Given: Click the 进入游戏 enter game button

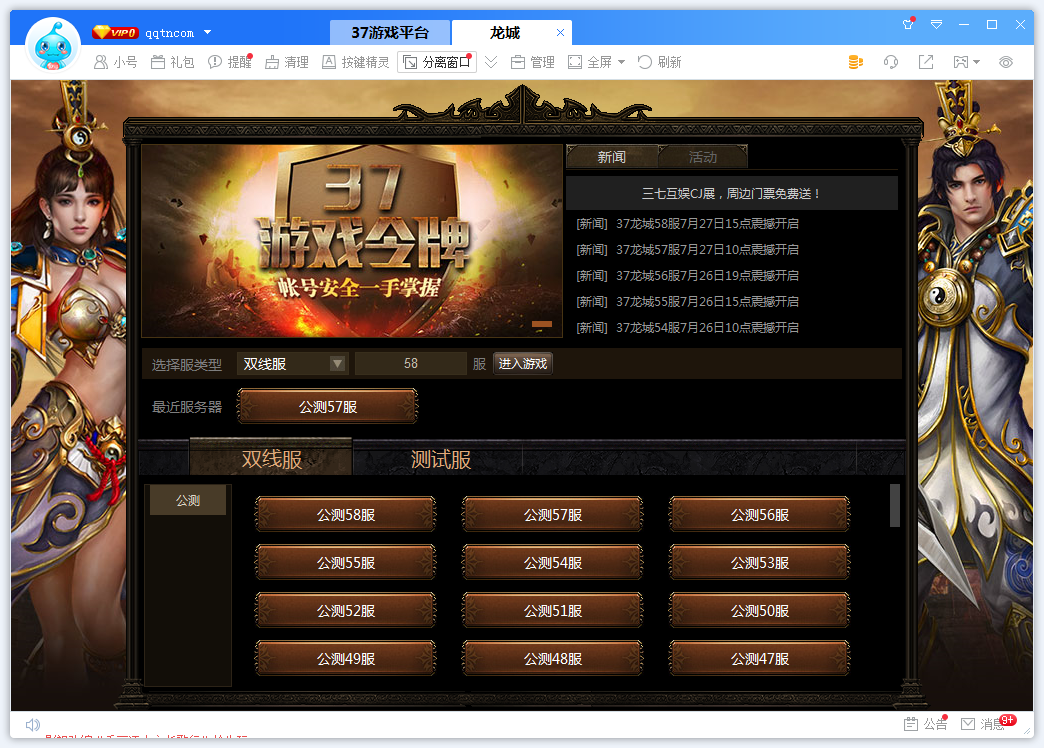Looking at the screenshot, I should [x=523, y=364].
